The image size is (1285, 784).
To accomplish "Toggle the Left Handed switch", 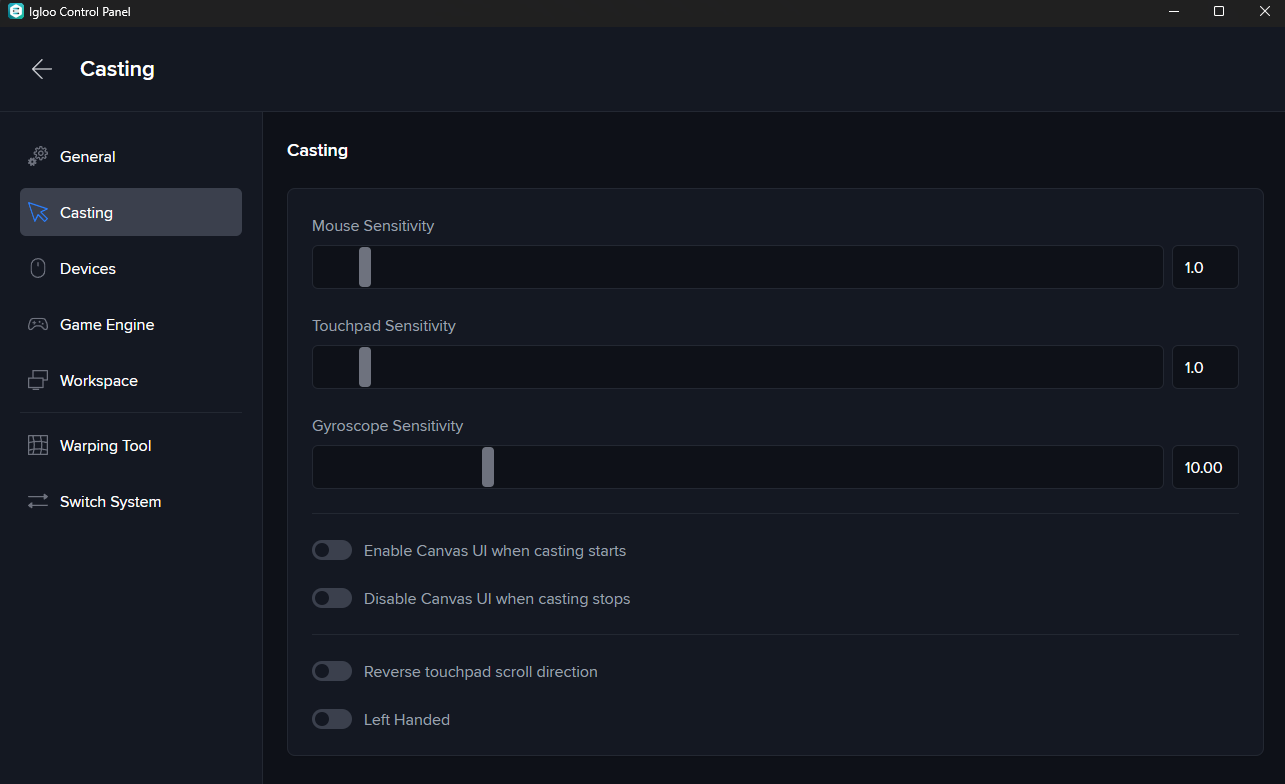I will 332,719.
